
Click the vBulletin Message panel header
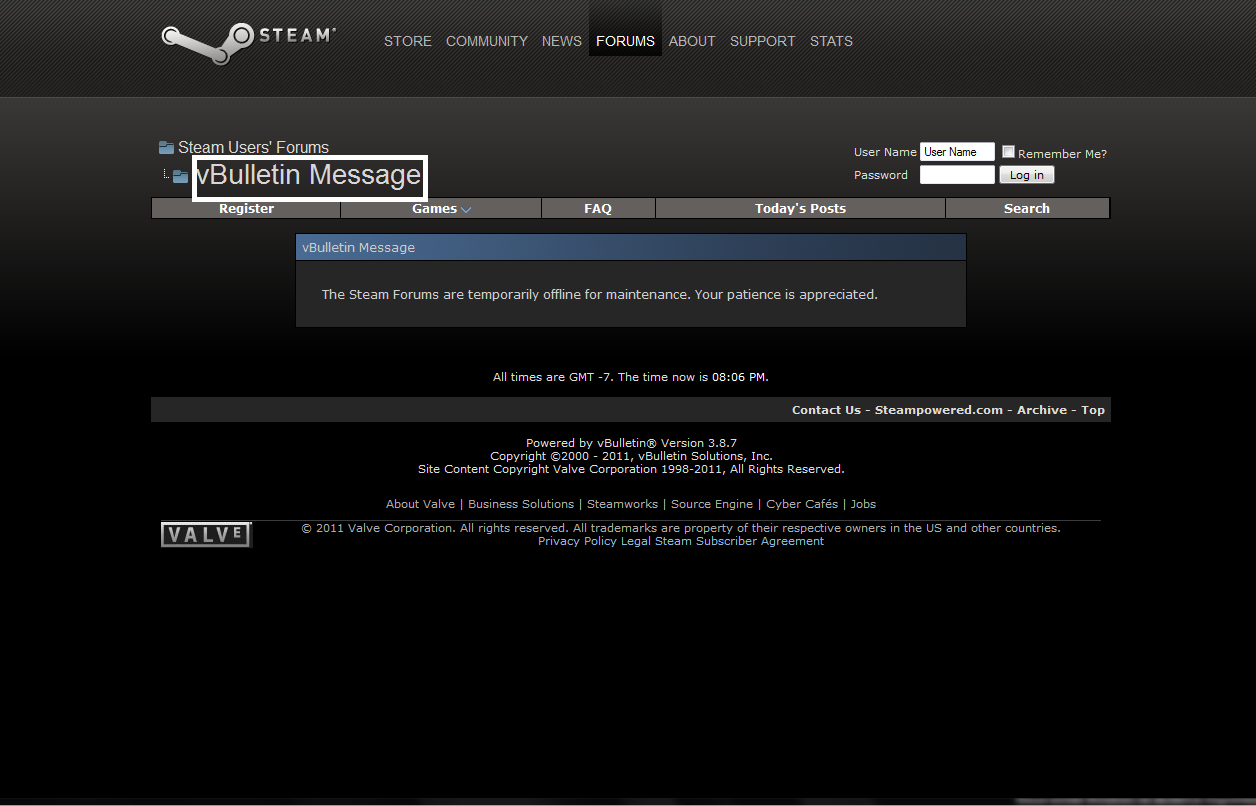[631, 247]
